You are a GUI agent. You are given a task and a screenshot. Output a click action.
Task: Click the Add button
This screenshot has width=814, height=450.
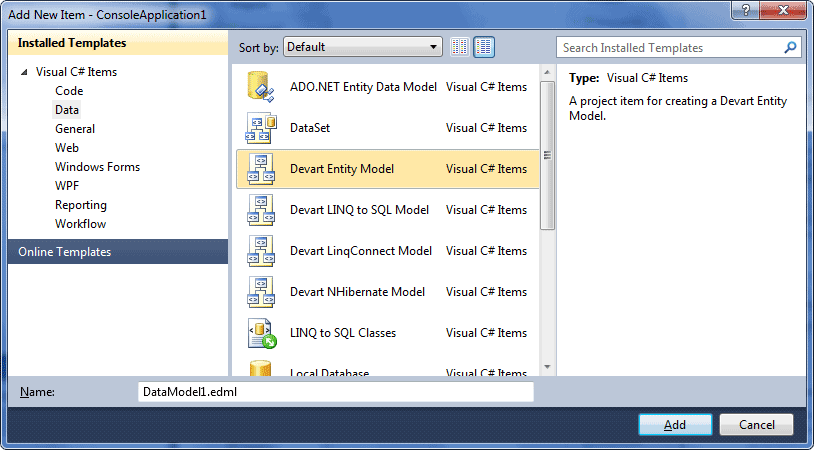tap(675, 425)
